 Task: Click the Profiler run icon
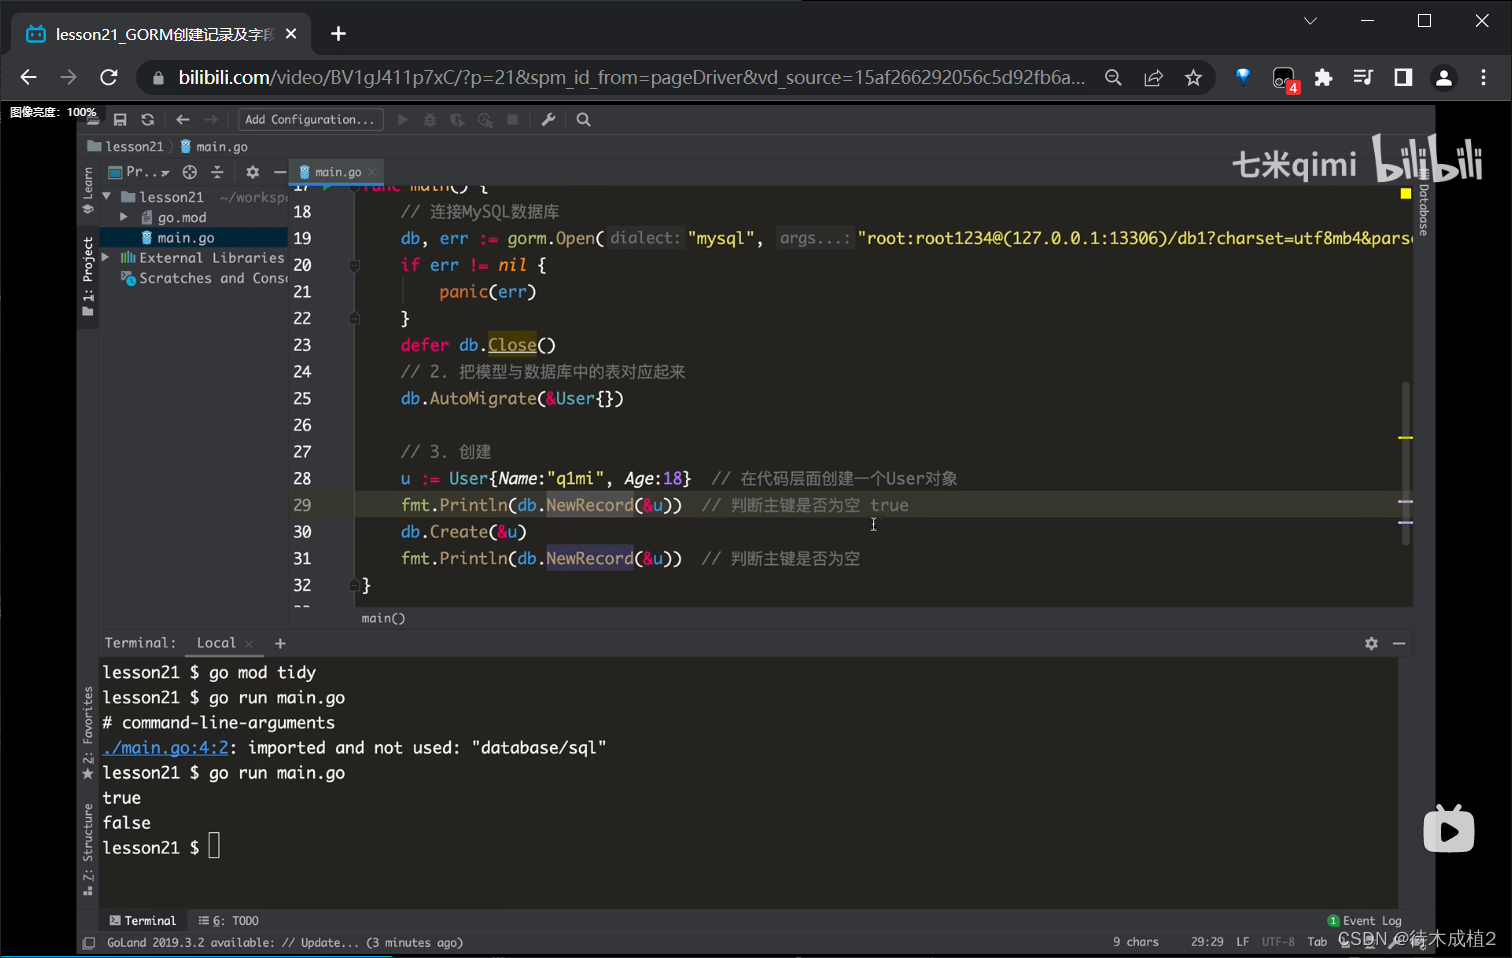coord(485,120)
